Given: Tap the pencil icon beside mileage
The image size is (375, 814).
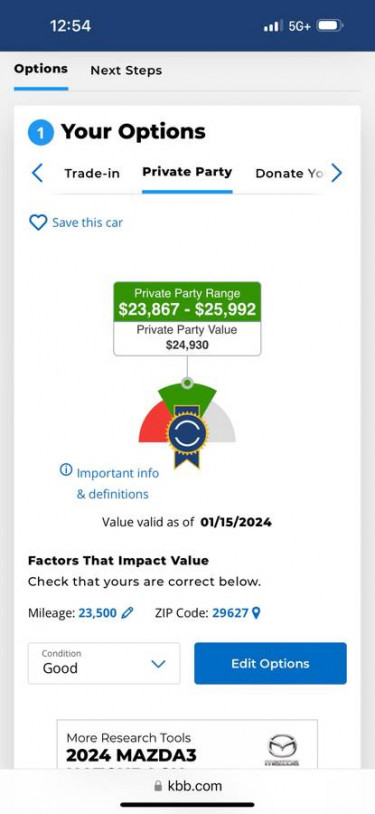Looking at the screenshot, I should tap(127, 613).
